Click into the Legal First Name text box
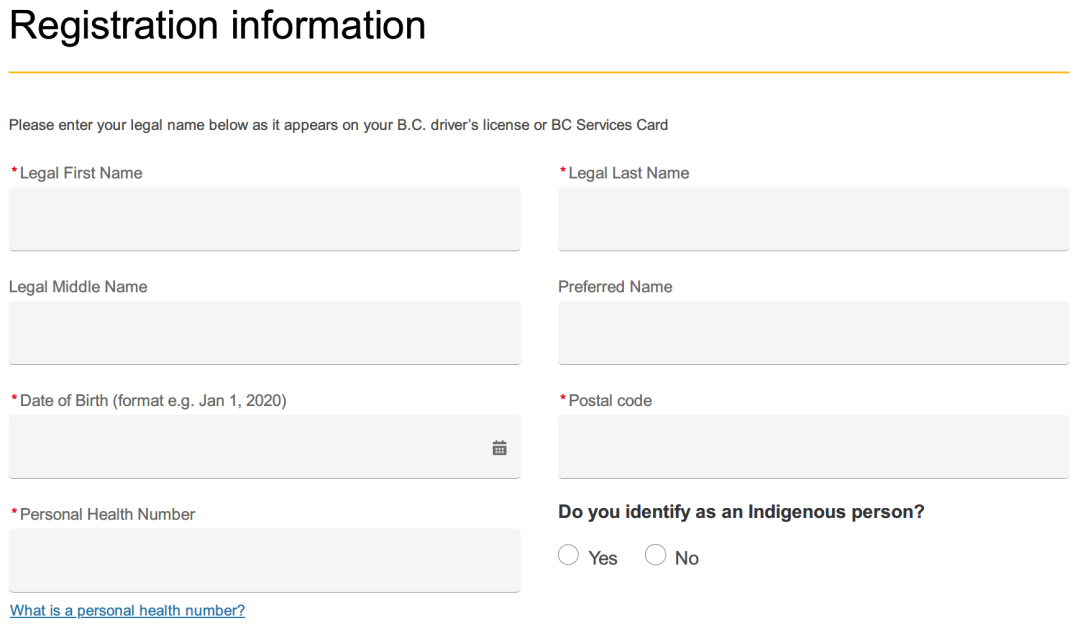The width and height of the screenshot is (1080, 628). coord(264,219)
